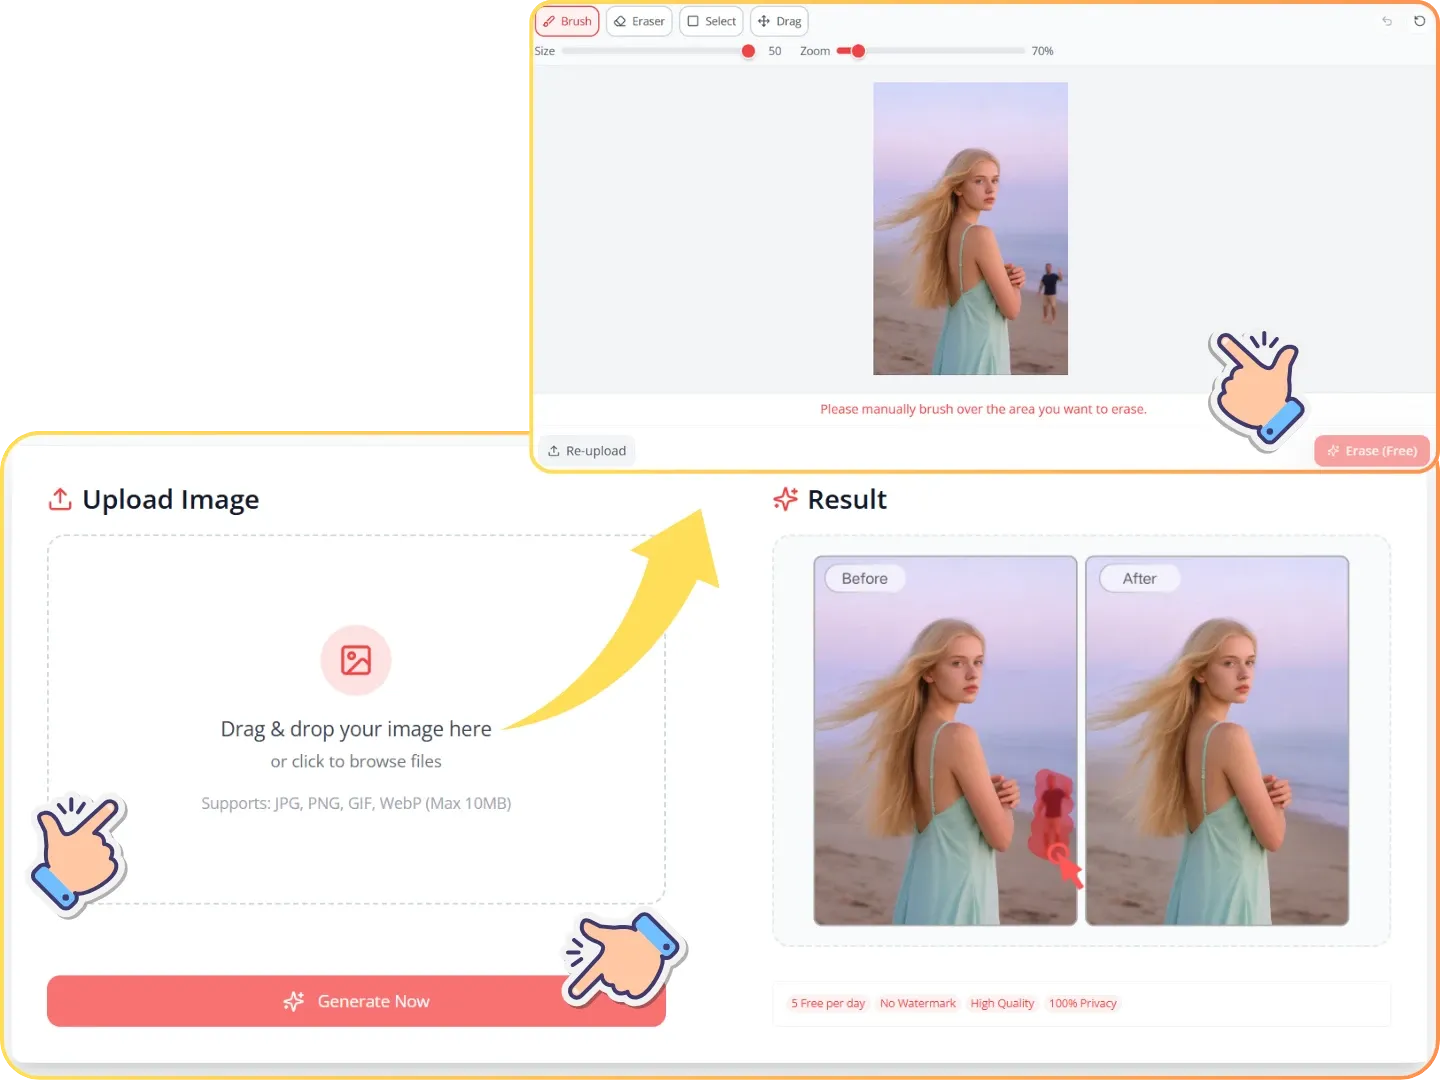Image resolution: width=1440 pixels, height=1080 pixels.
Task: Select the Brush tool
Action: coord(567,21)
